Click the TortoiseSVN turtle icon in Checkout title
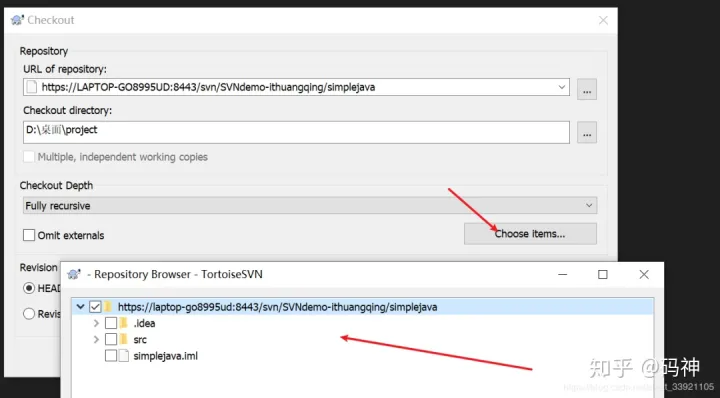The image size is (720, 398). pyautogui.click(x=17, y=20)
